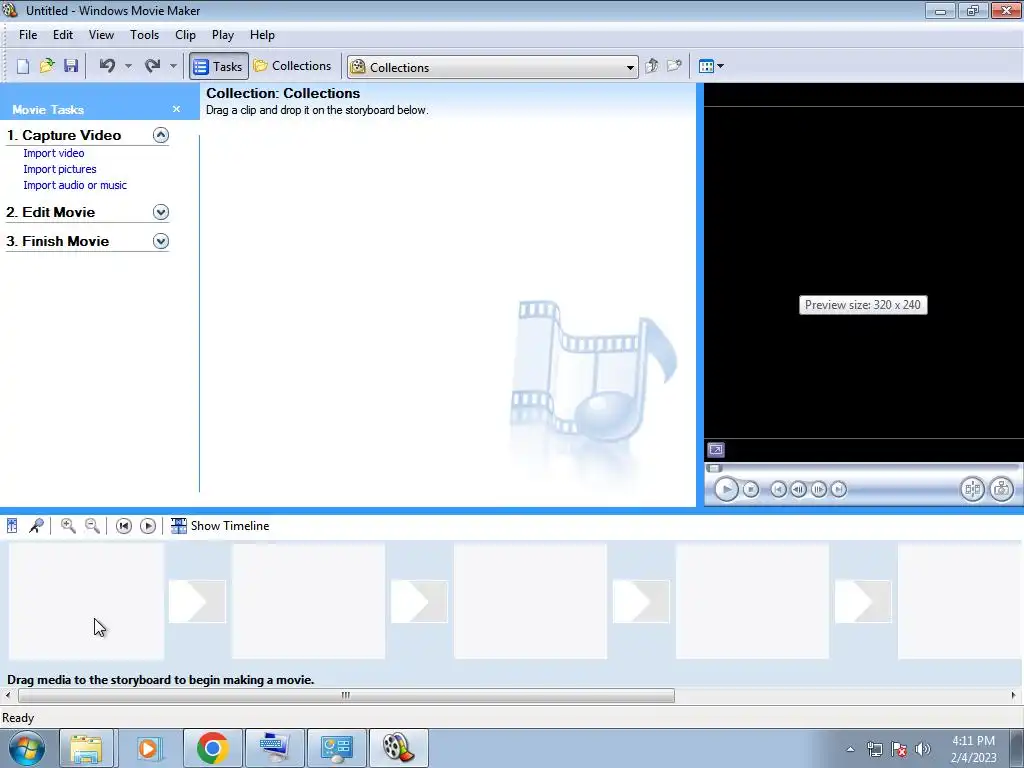The width and height of the screenshot is (1024, 768).
Task: Show hidden system tray icons
Action: [x=850, y=749]
